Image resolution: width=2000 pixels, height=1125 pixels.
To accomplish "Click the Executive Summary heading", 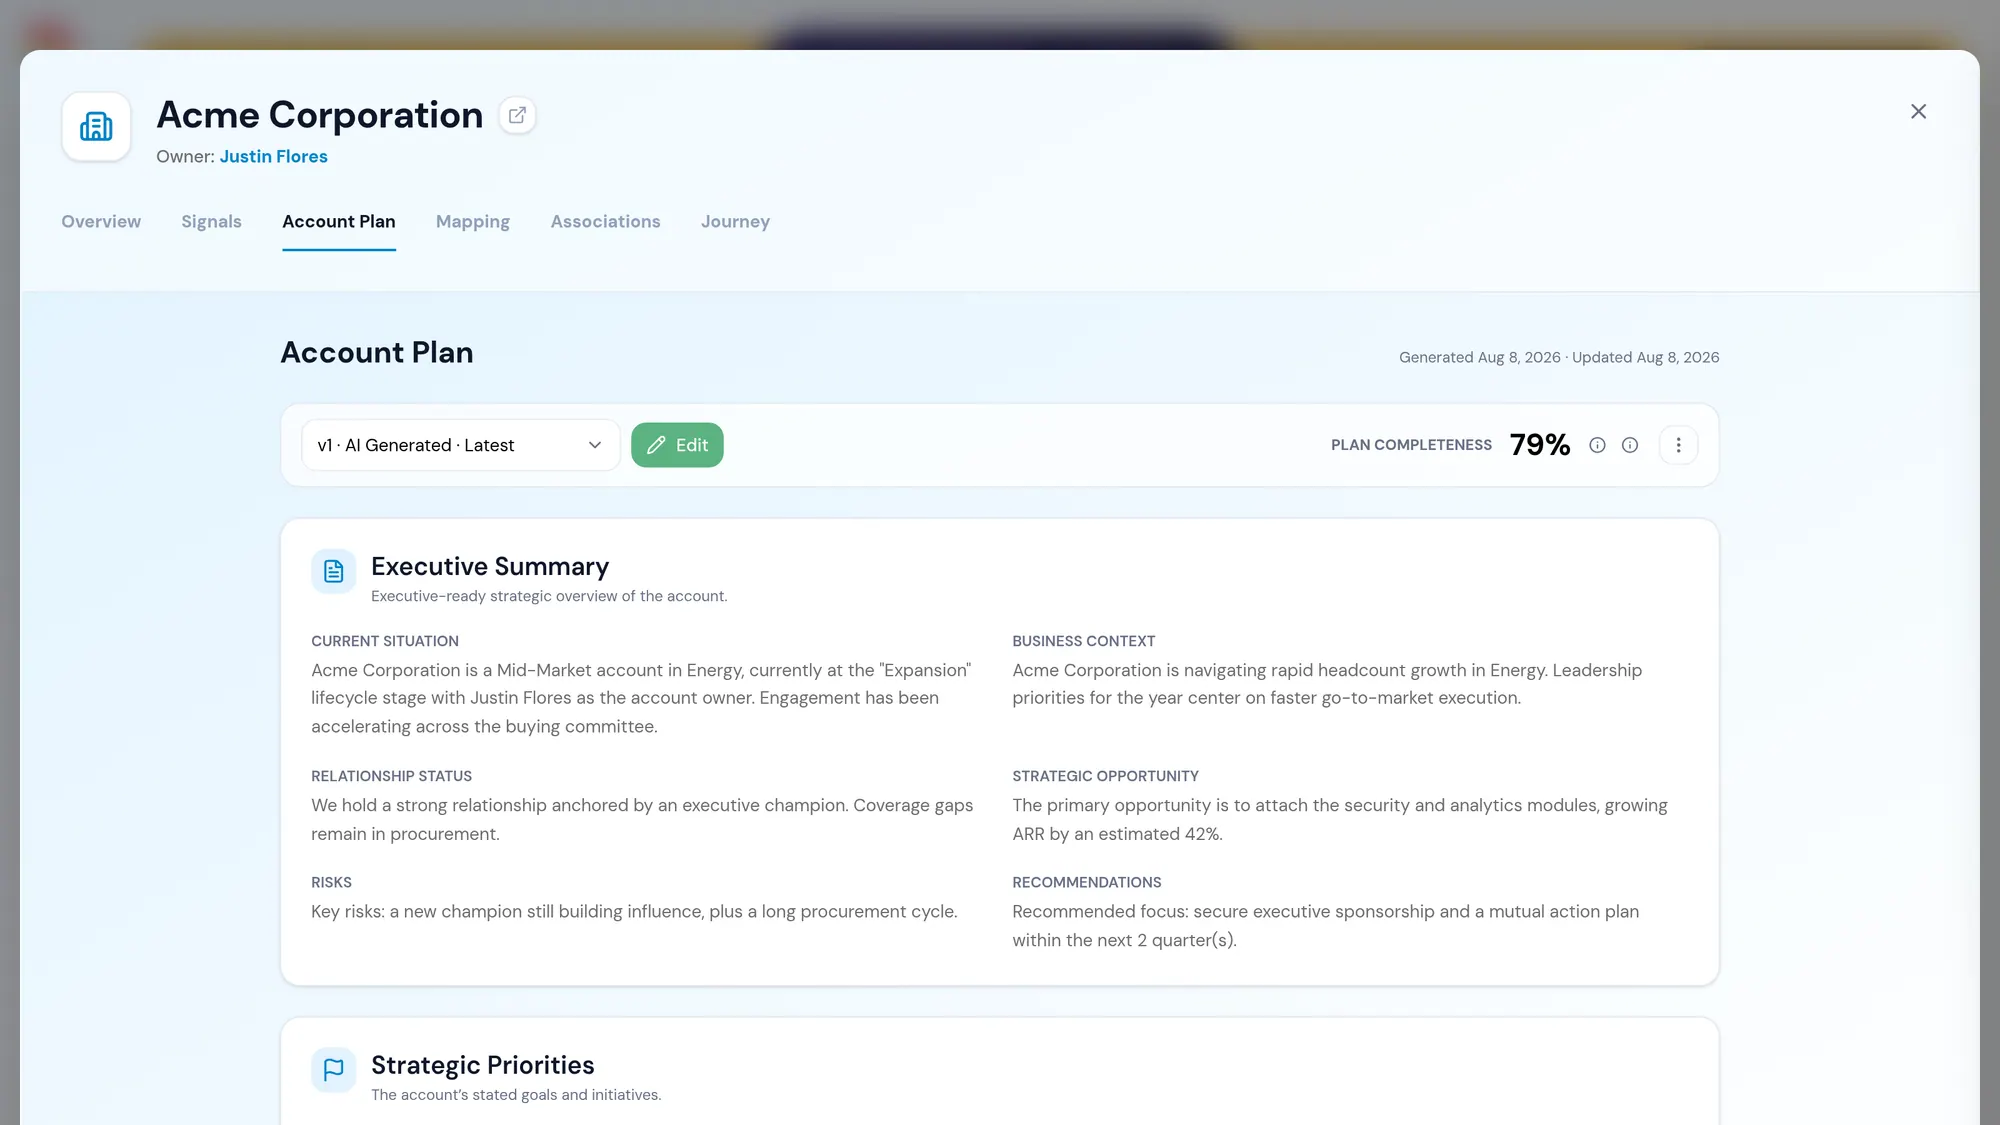I will tap(490, 567).
